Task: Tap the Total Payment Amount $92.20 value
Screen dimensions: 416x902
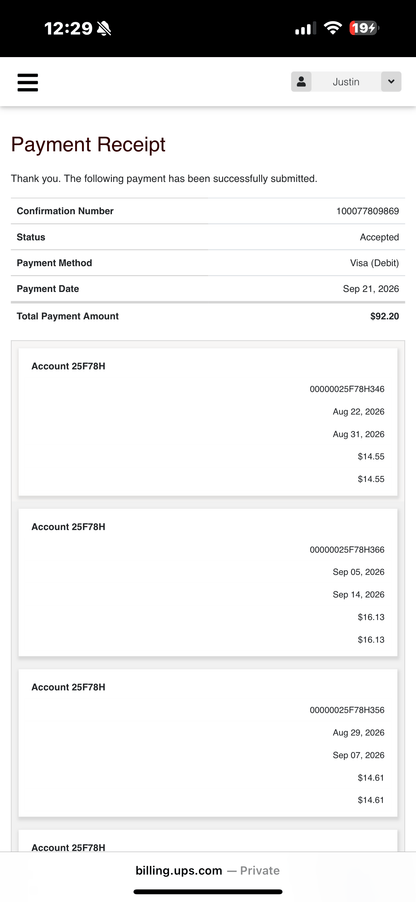Action: 384,316
